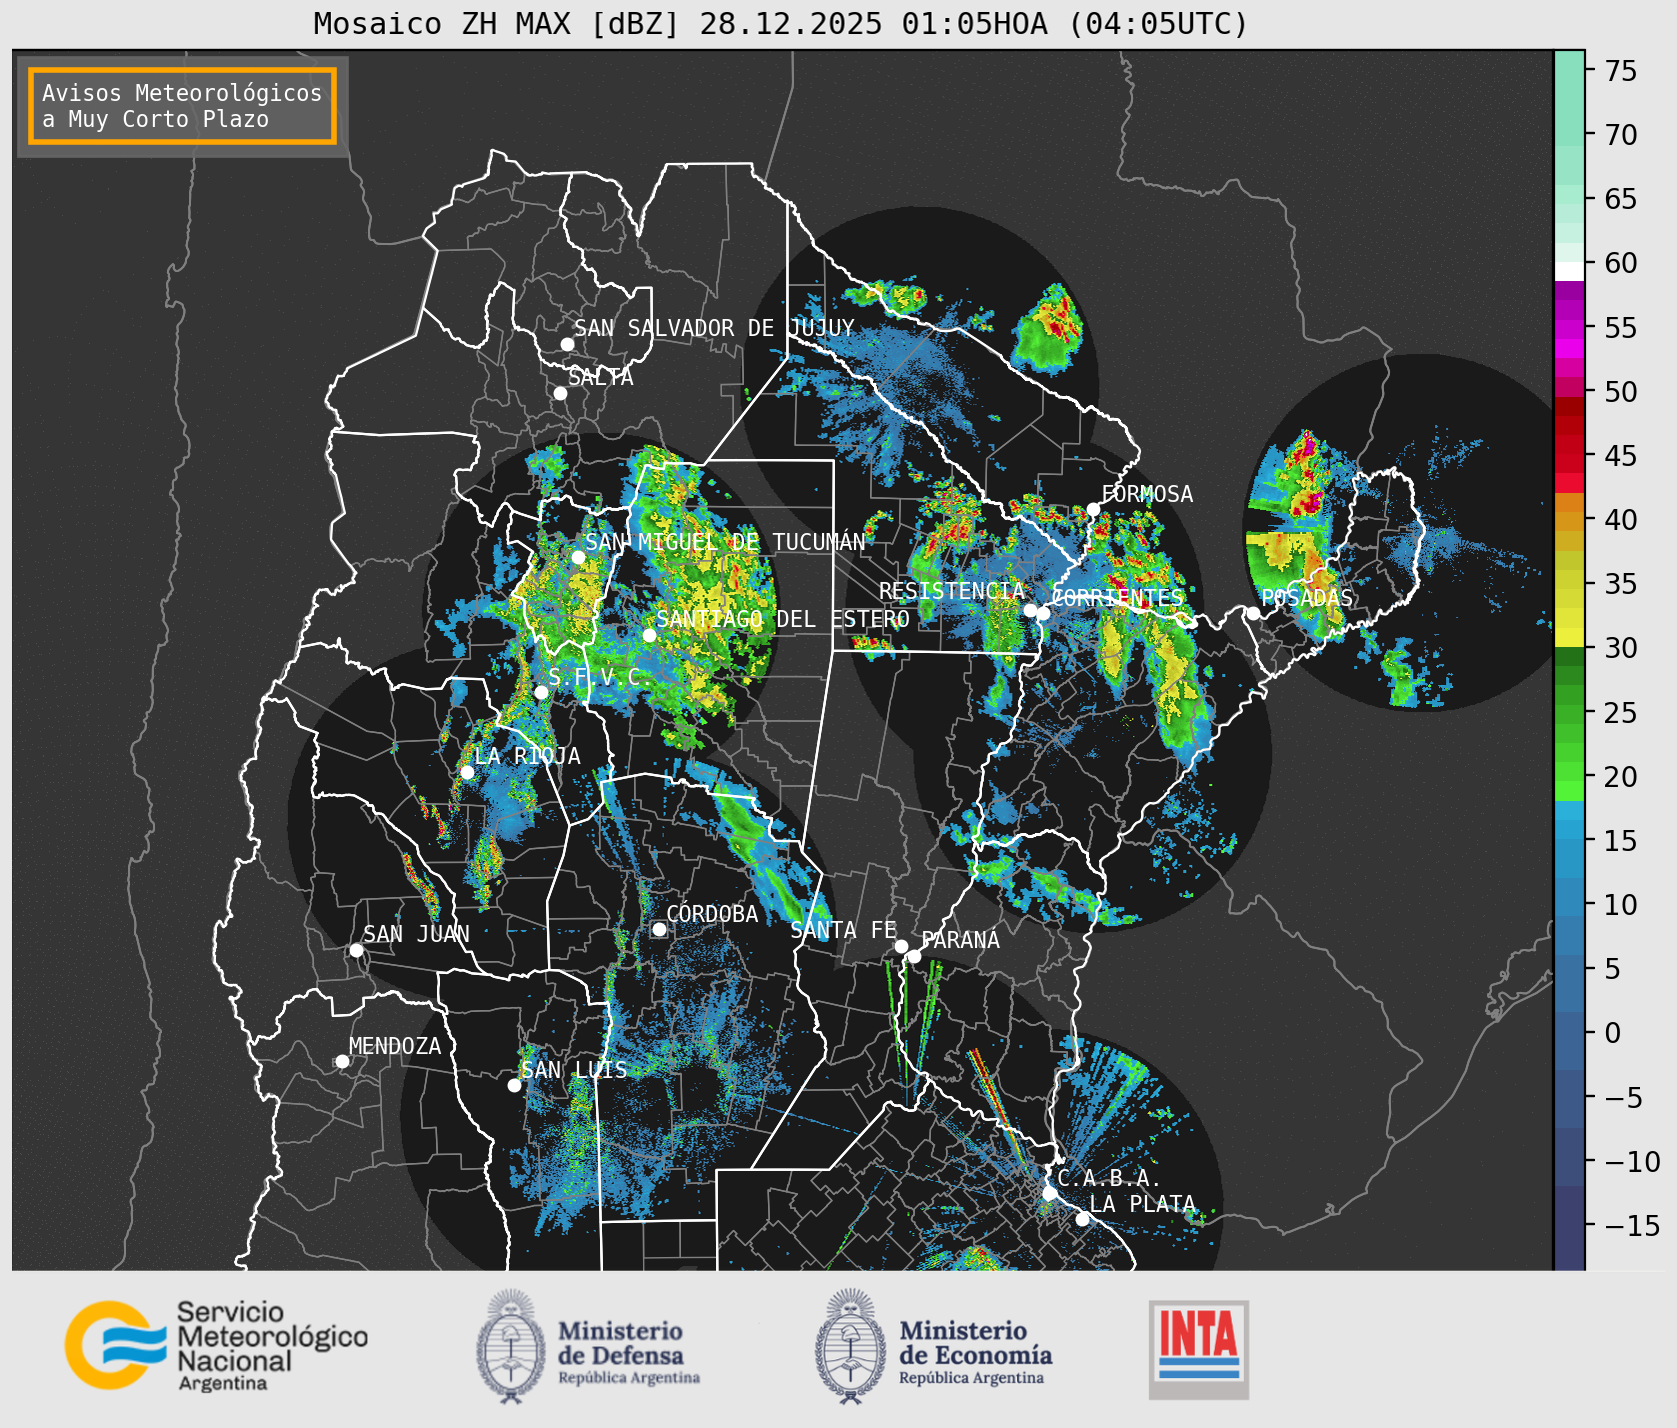Select the San Luis city marker
The image size is (1677, 1428).
pyautogui.click(x=514, y=1085)
